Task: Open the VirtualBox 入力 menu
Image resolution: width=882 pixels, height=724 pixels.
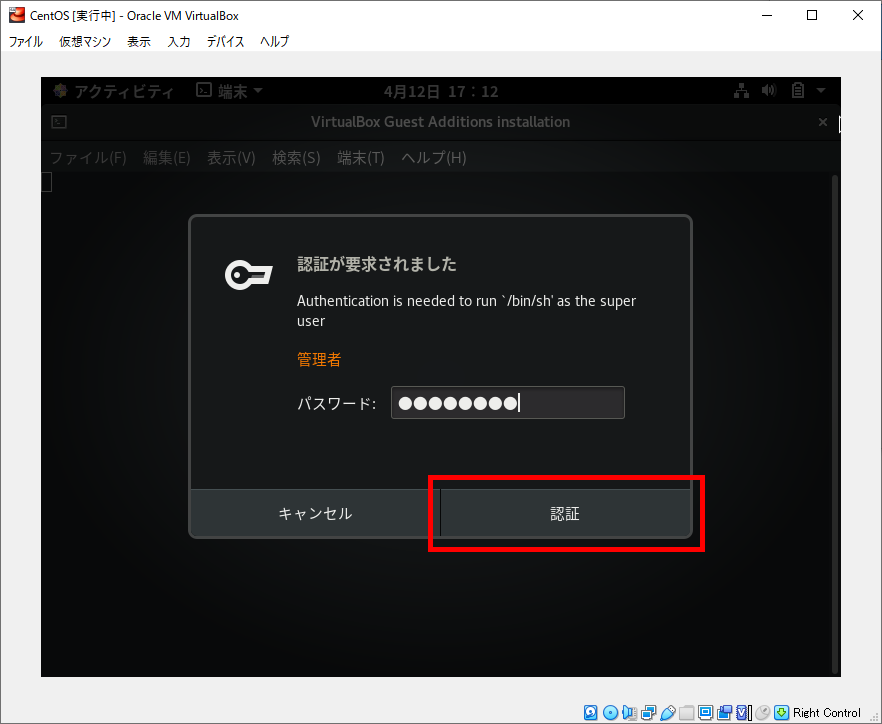Action: pos(179,42)
